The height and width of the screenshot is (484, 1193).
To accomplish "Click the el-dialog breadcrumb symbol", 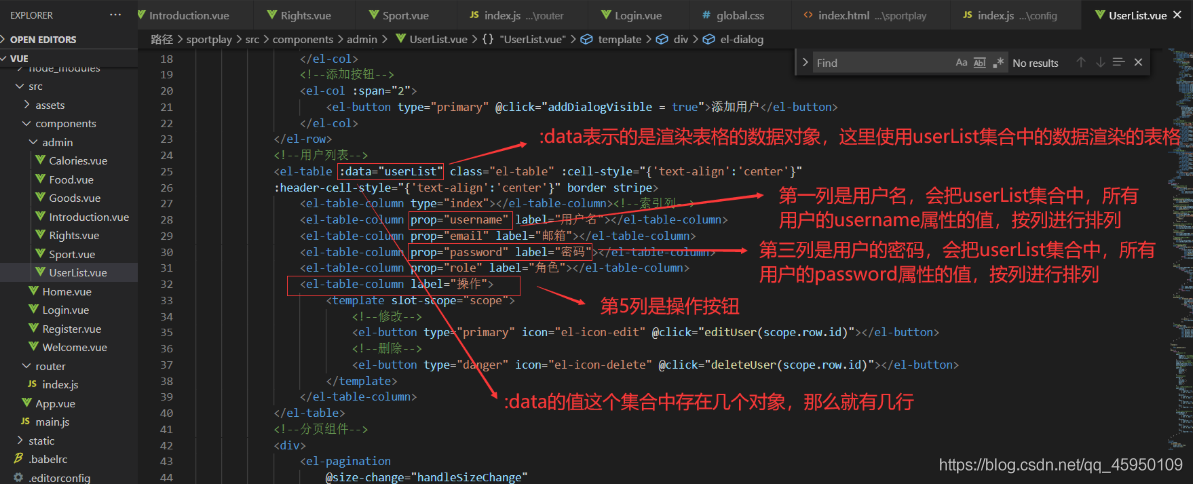I will 732,40.
